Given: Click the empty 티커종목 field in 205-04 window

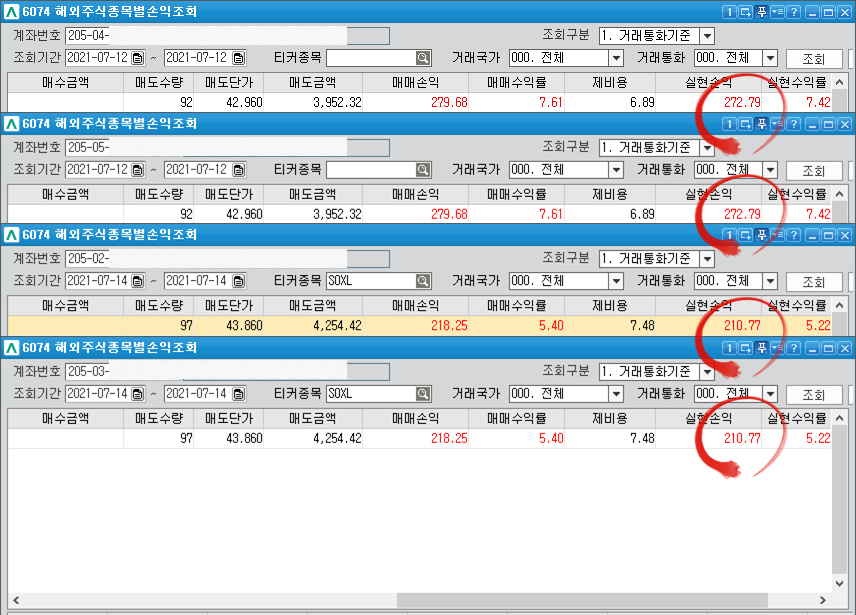Looking at the screenshot, I should click(x=371, y=58).
